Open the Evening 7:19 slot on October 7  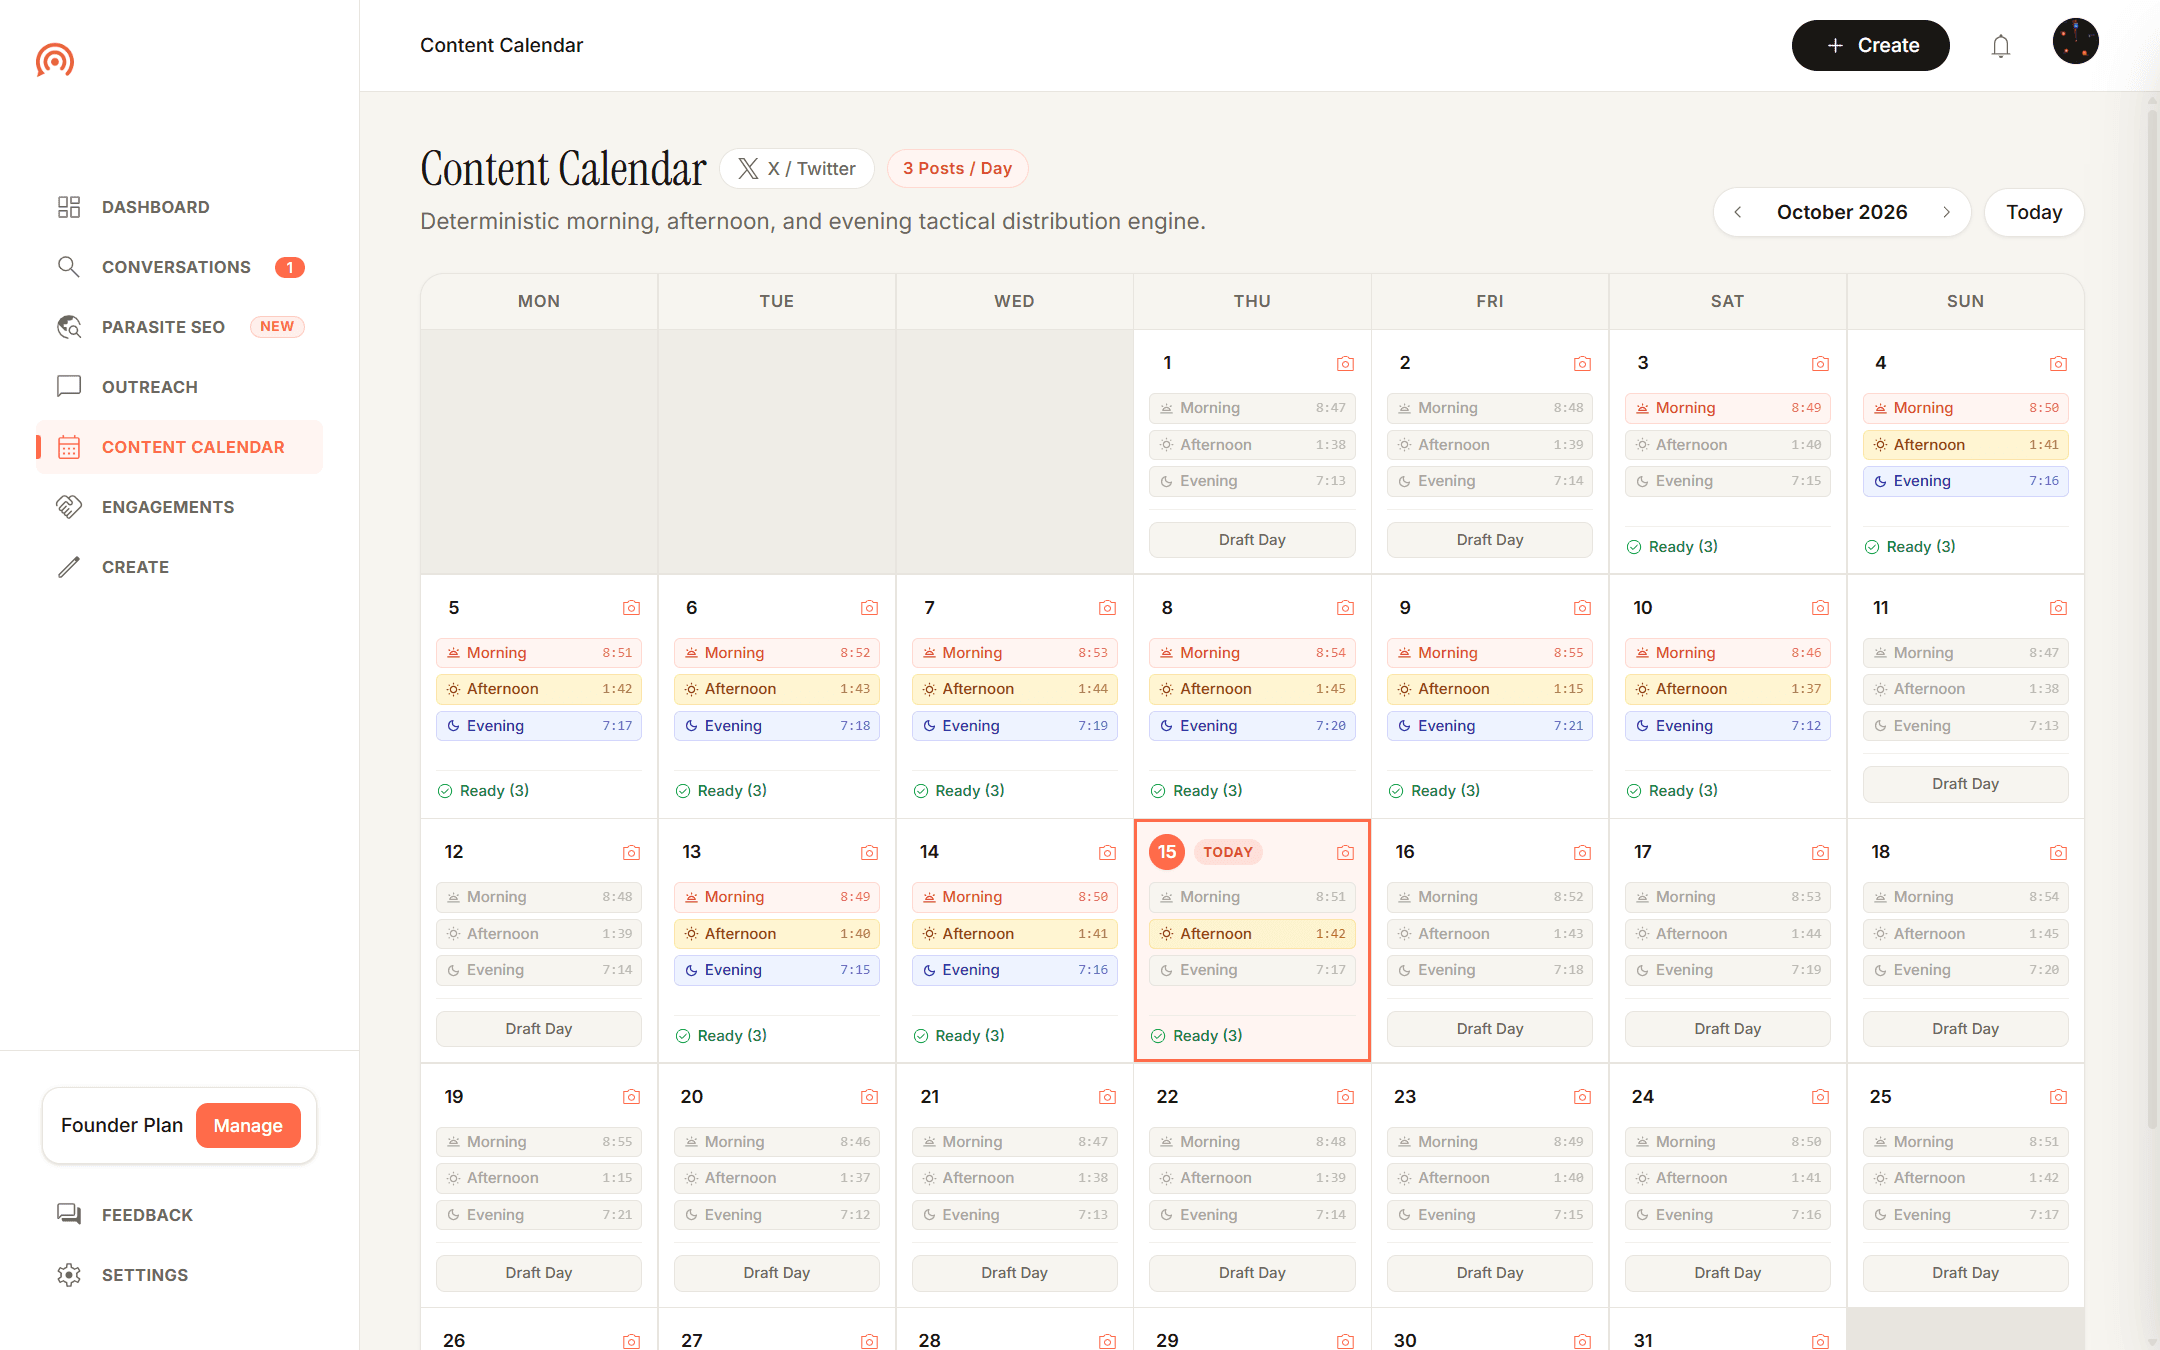[x=1014, y=726]
